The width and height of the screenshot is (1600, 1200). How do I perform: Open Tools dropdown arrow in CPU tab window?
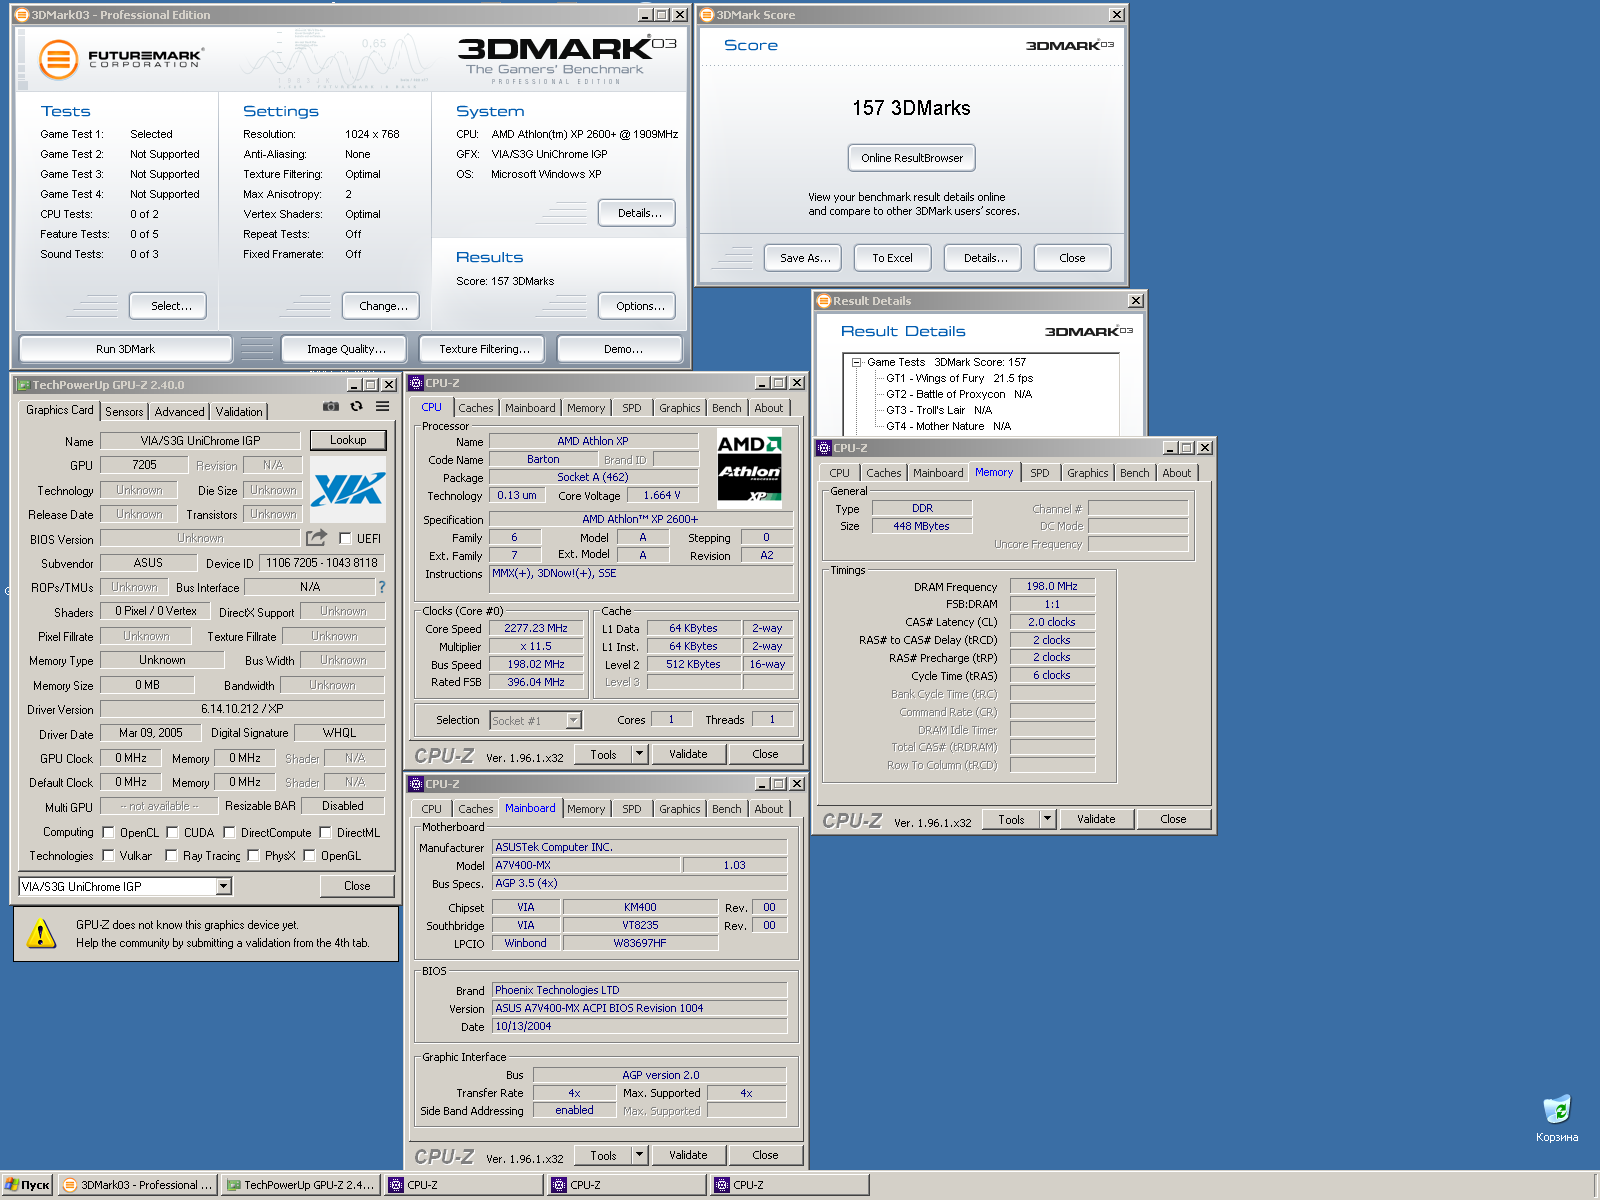pyautogui.click(x=640, y=754)
